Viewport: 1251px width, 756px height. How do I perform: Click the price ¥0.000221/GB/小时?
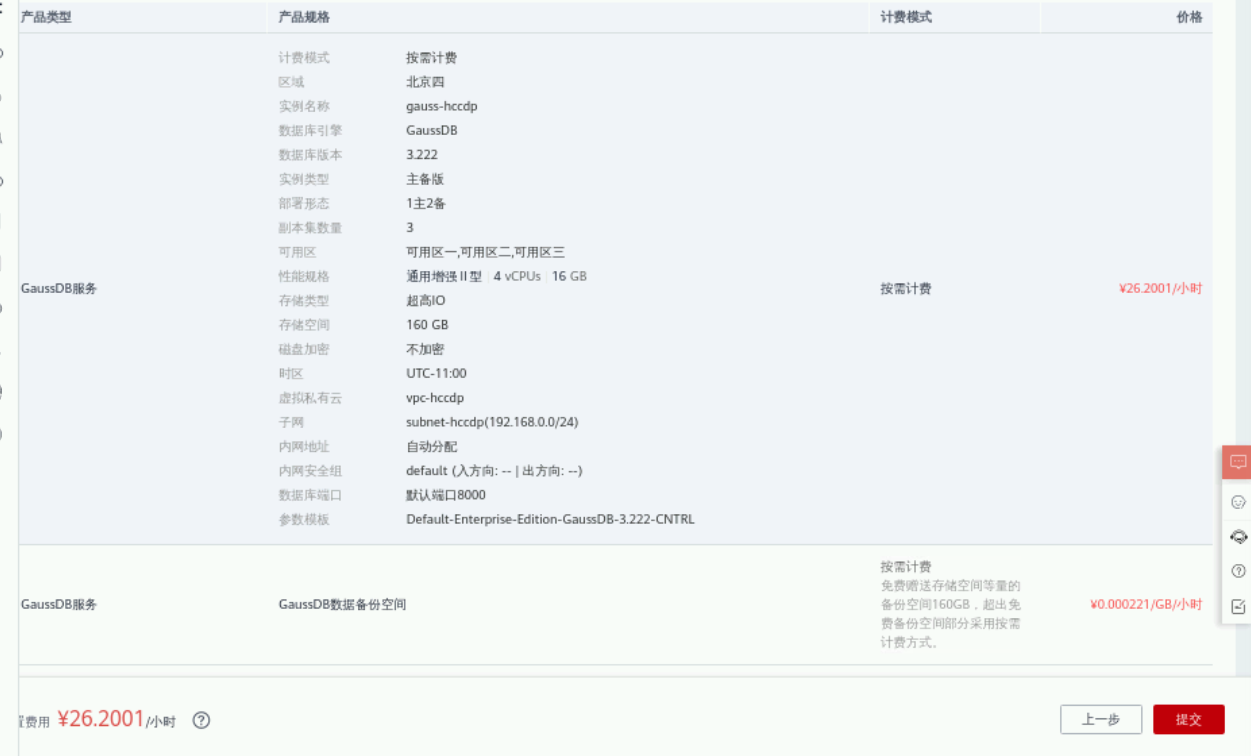coord(1146,604)
